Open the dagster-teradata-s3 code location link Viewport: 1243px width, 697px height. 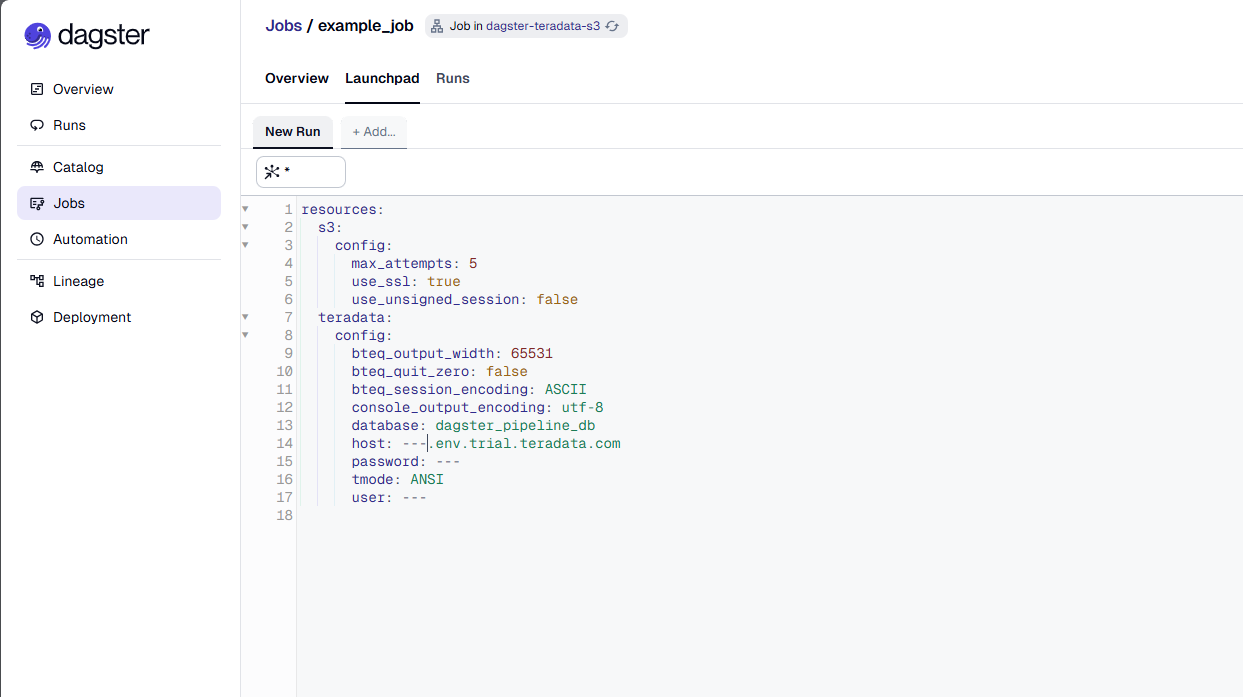pyautogui.click(x=543, y=26)
